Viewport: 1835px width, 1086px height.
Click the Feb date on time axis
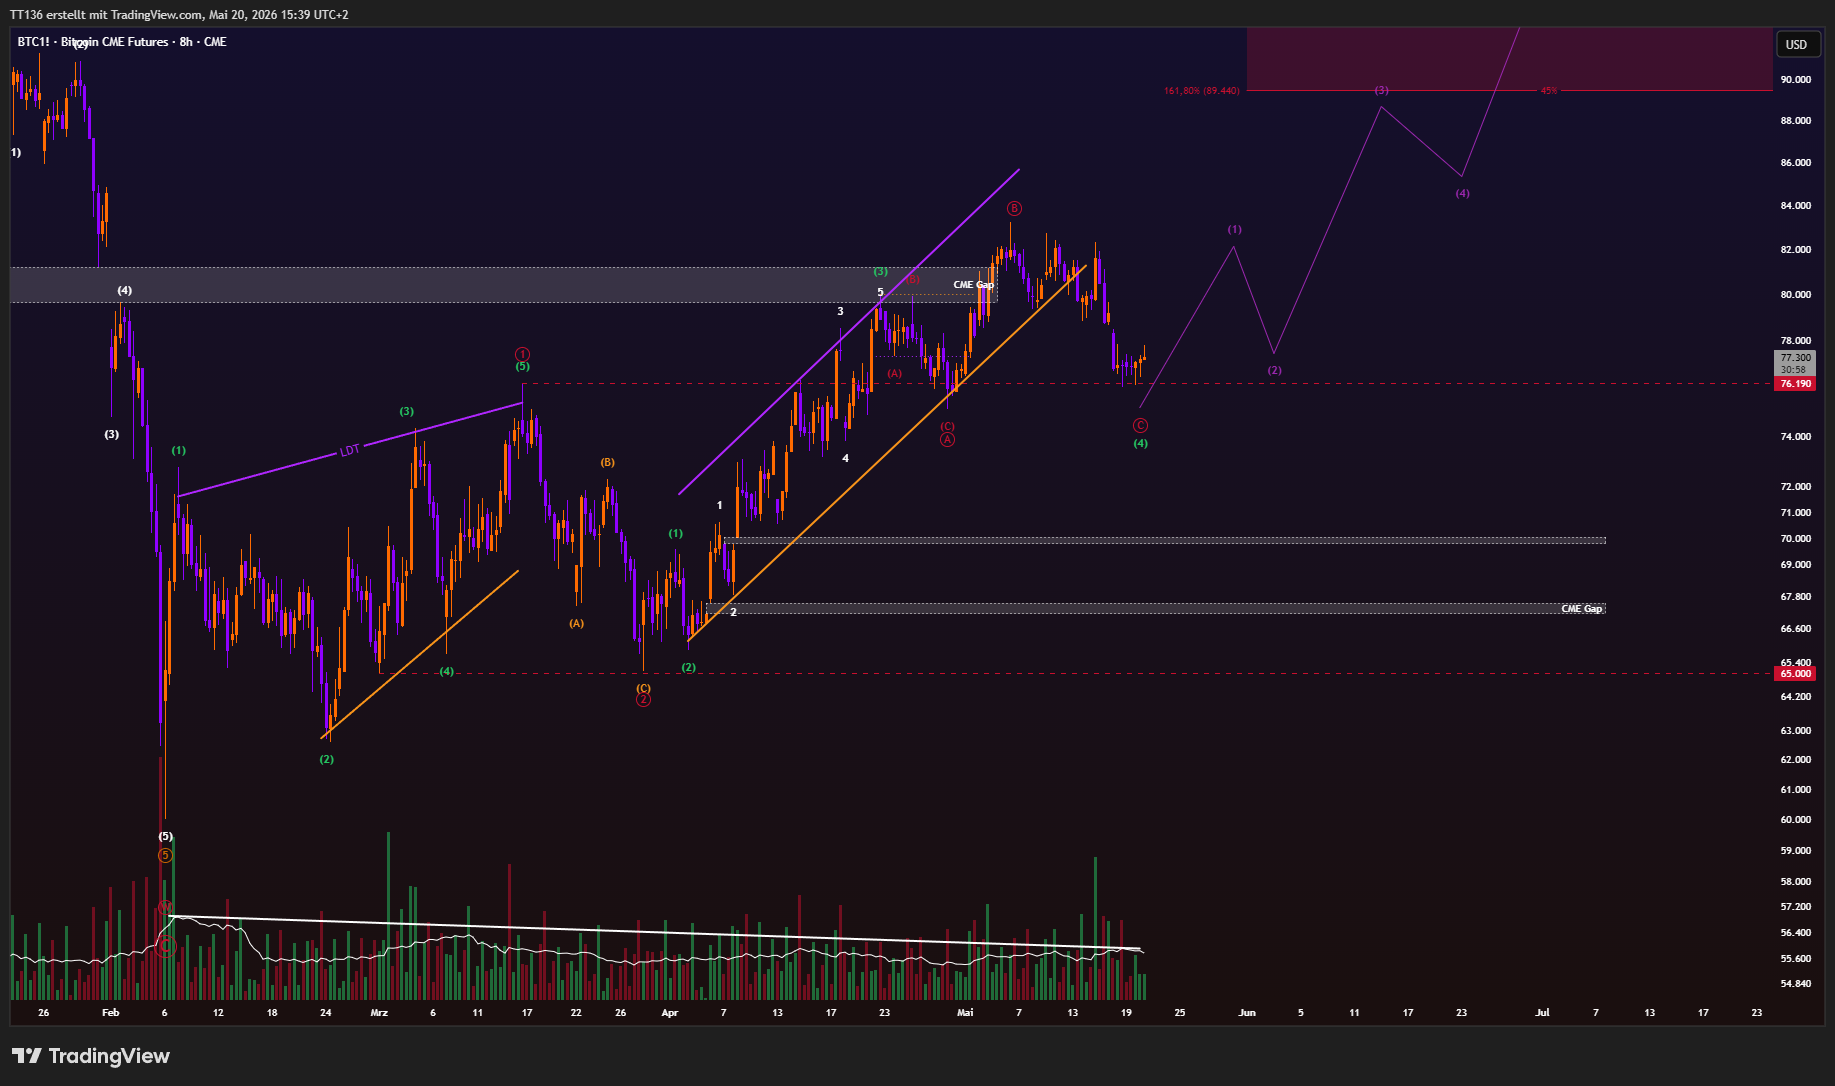click(110, 1013)
